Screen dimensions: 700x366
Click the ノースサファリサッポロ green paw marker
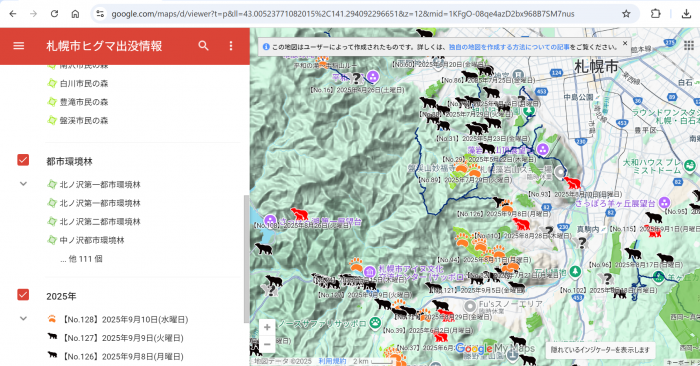(375, 323)
